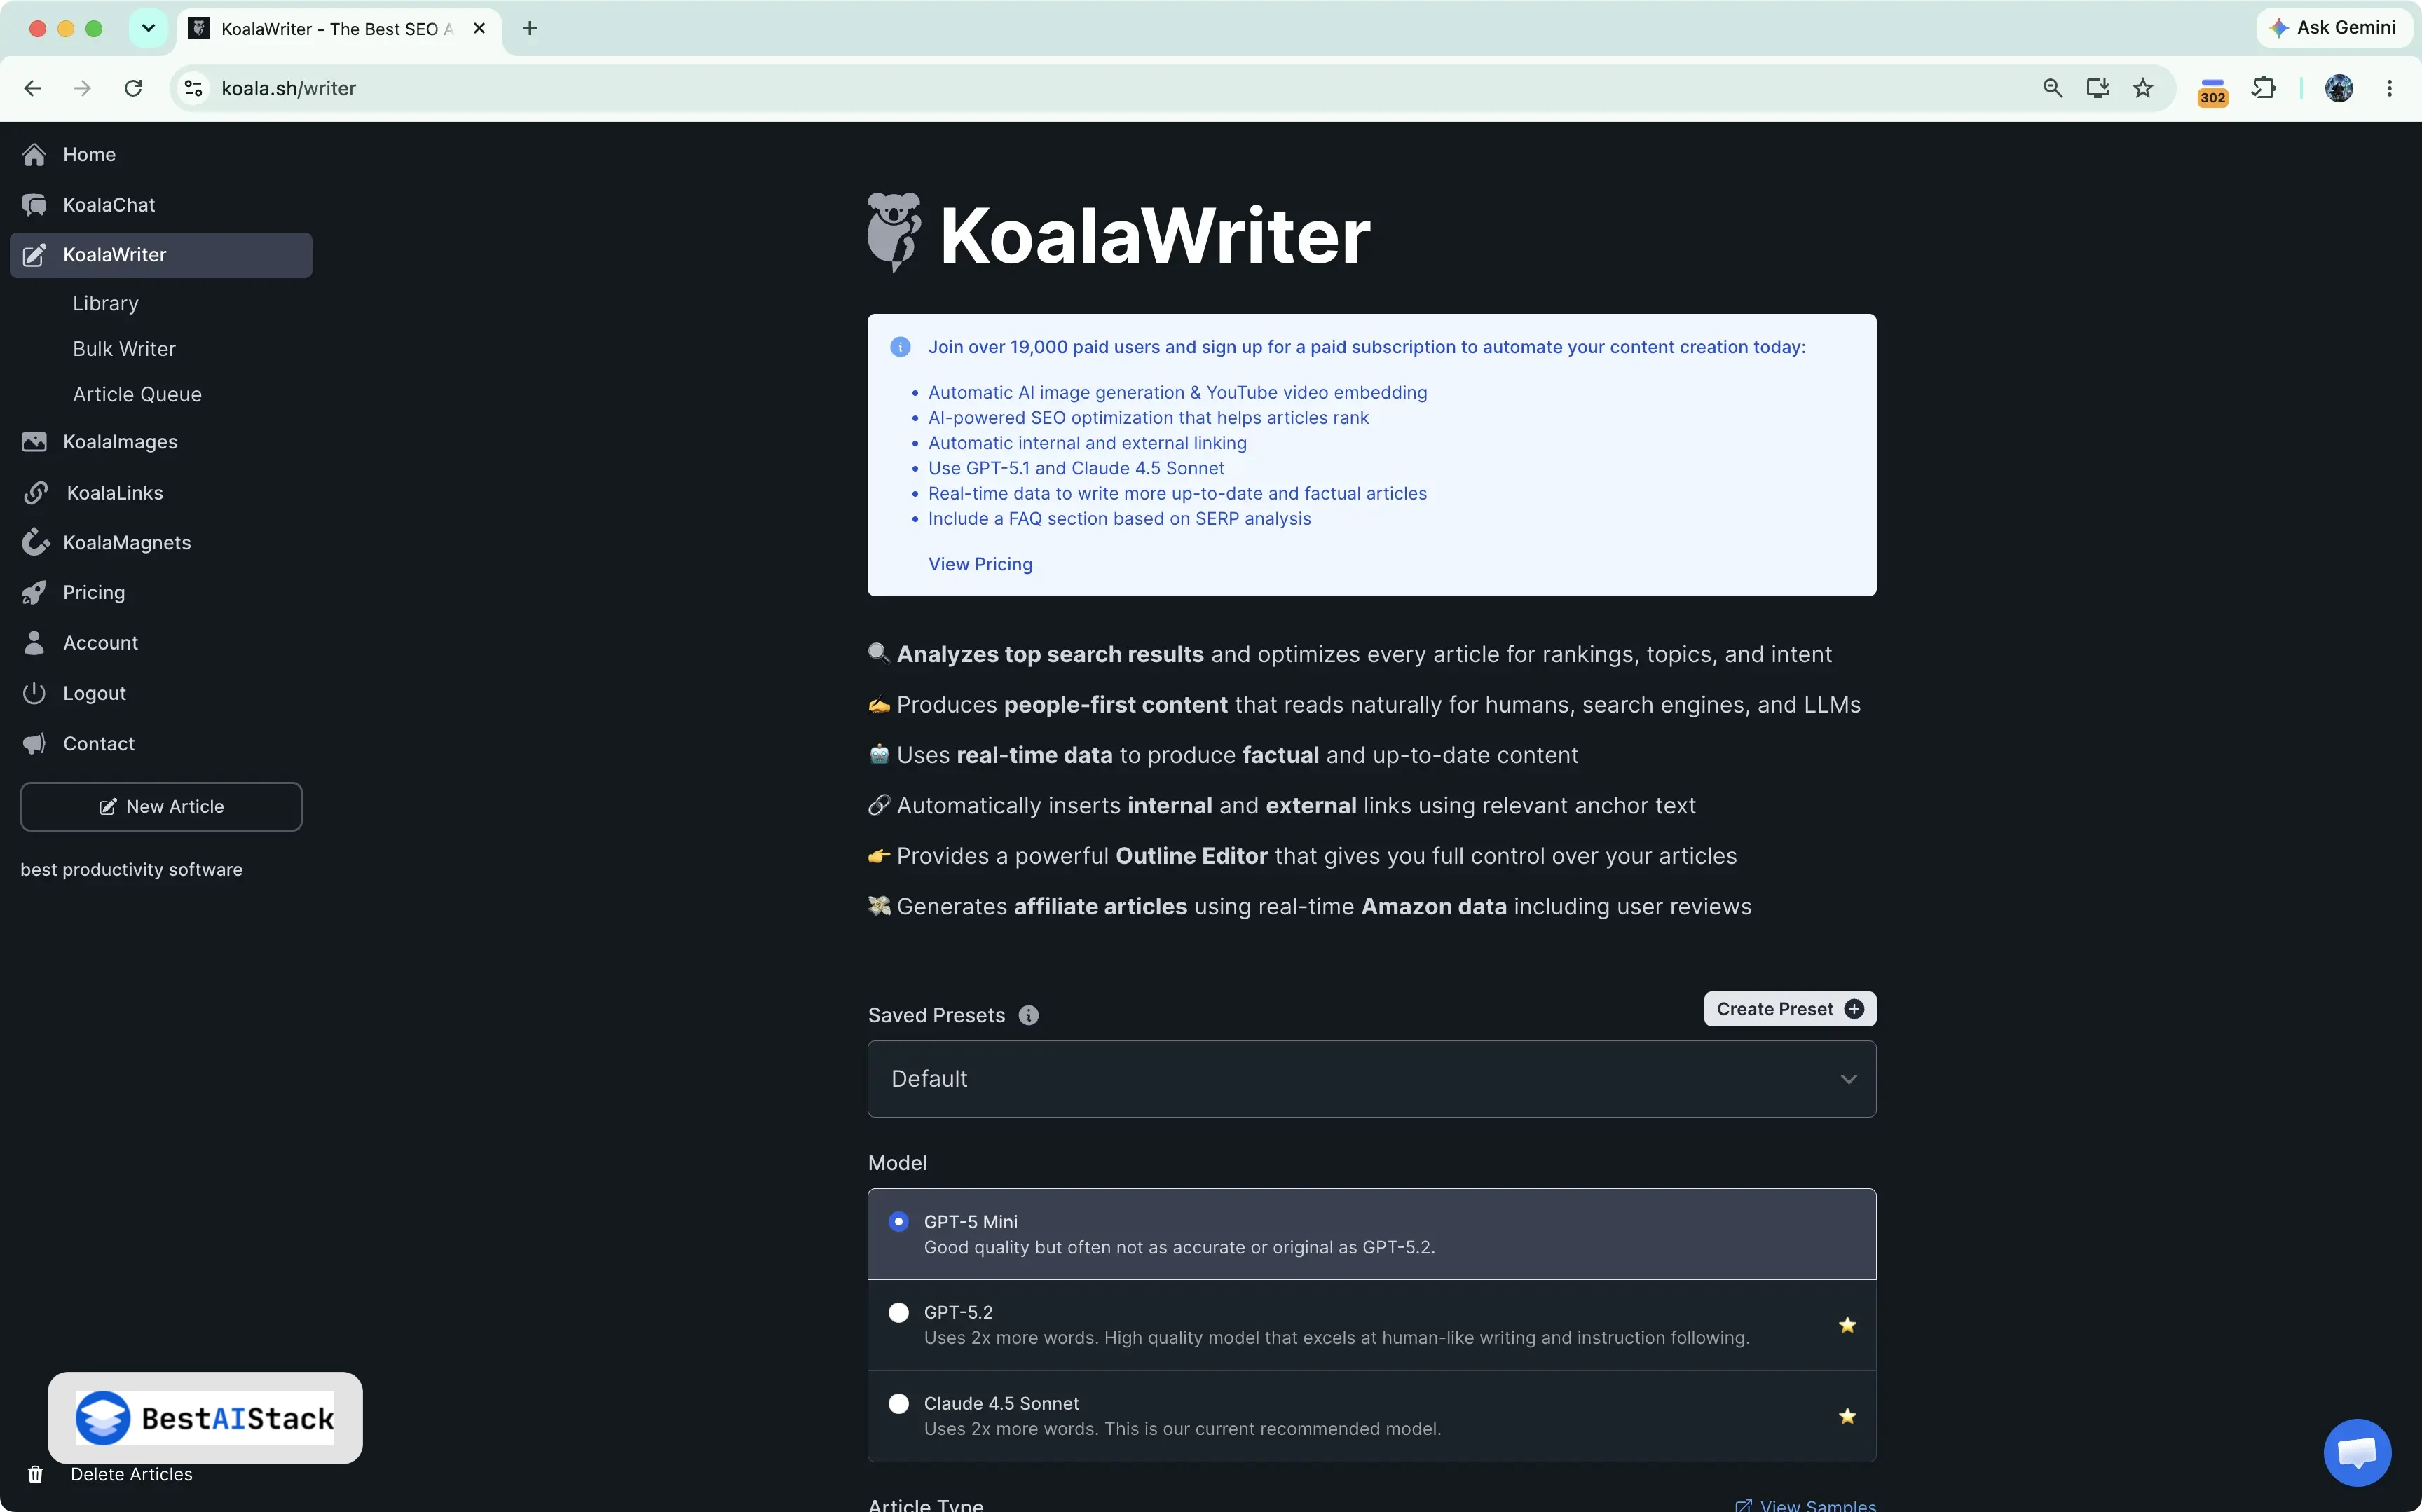Click the info icon in the subscription banner
The height and width of the screenshot is (1512, 2422).
pyautogui.click(x=900, y=347)
